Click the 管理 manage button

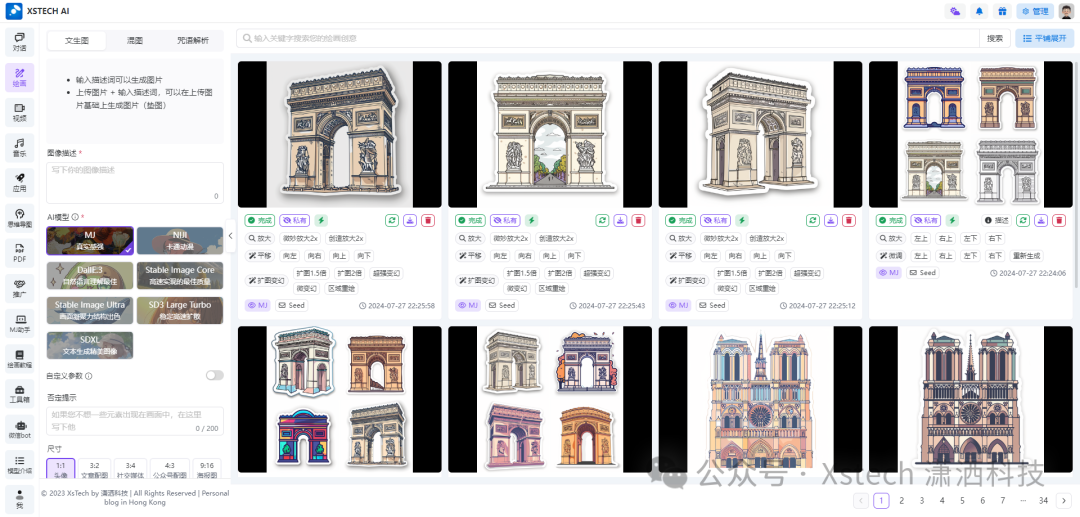(x=1035, y=11)
